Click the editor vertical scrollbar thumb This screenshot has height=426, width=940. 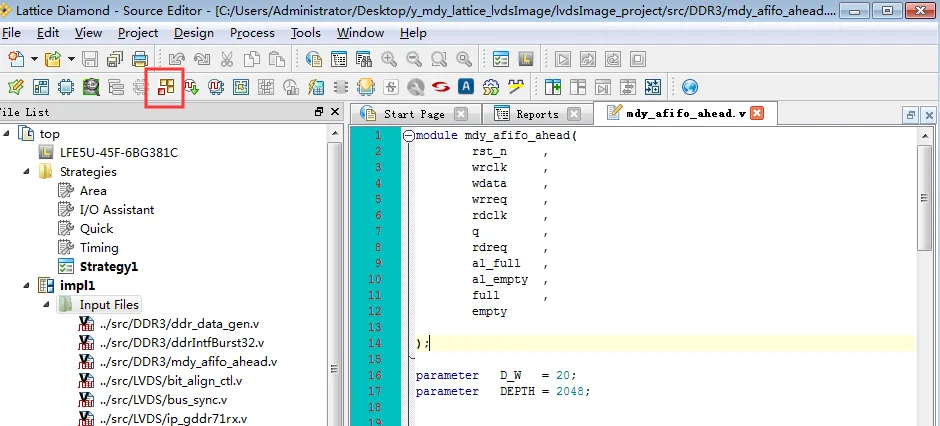(x=924, y=198)
